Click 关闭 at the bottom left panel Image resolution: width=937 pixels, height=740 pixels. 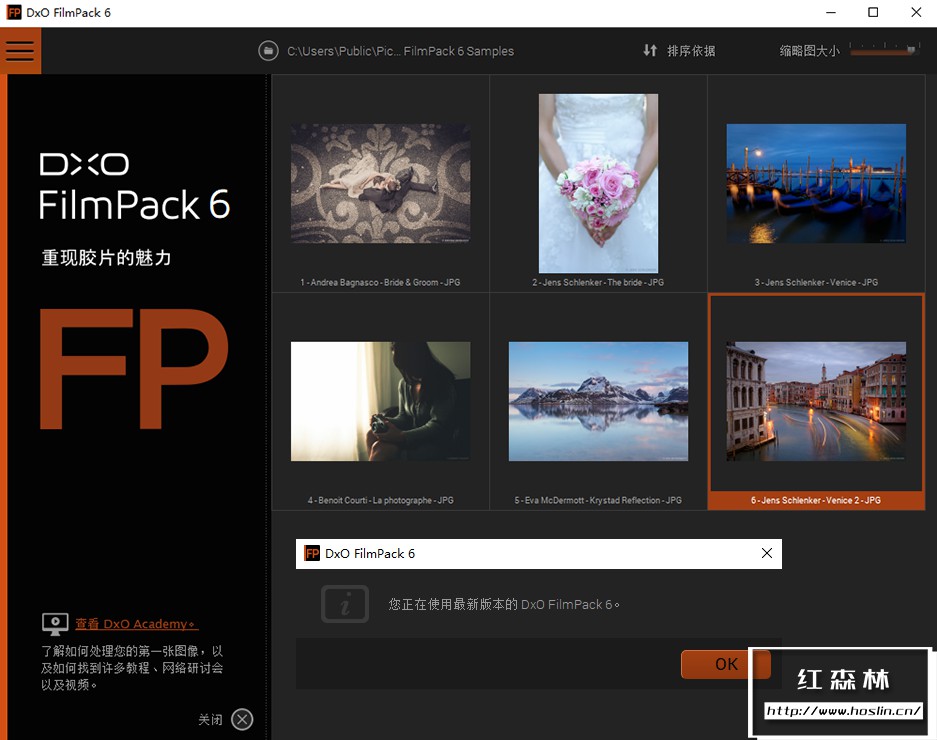tap(211, 719)
